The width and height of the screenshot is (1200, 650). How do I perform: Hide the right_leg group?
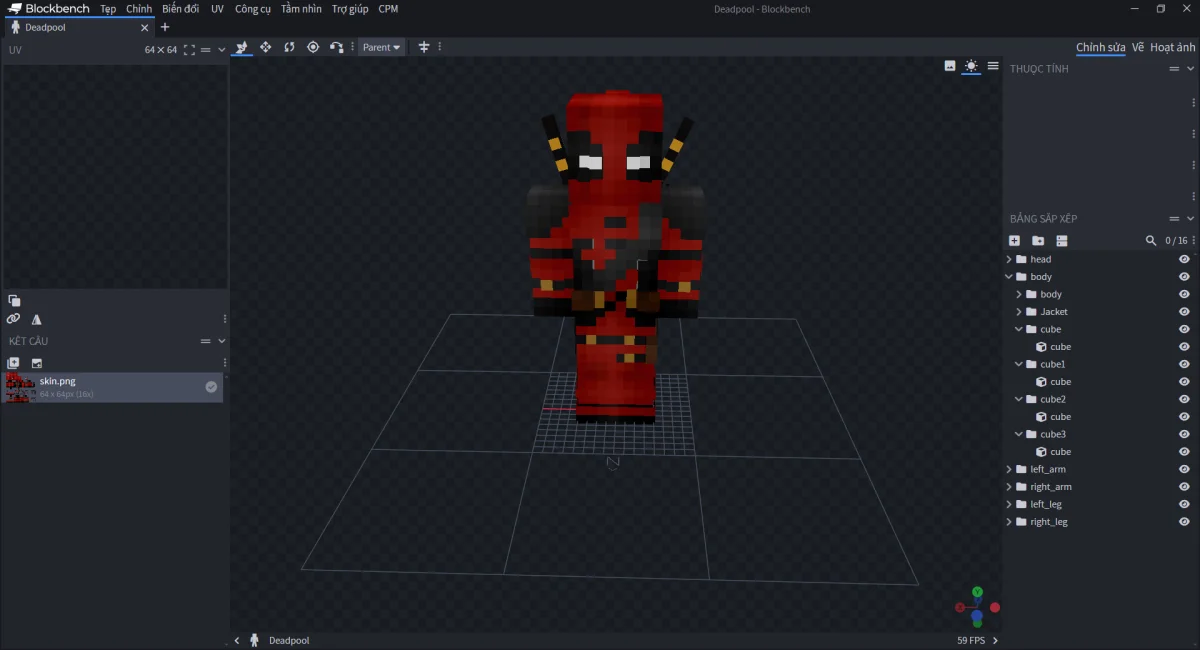click(x=1184, y=522)
